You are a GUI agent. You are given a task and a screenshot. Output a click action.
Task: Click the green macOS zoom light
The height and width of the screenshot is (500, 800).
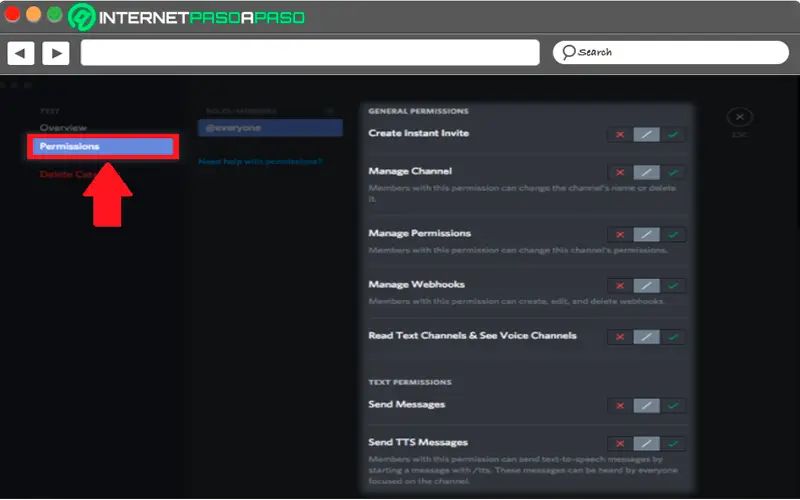click(x=55, y=14)
